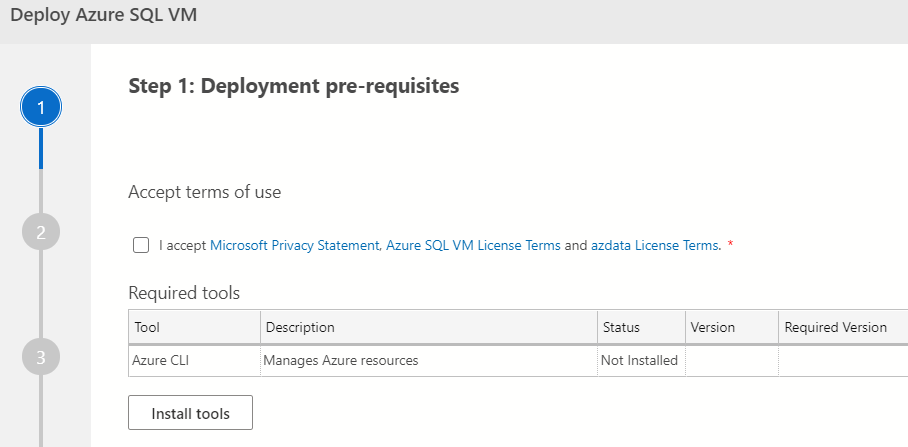This screenshot has width=908, height=447.
Task: Click the Install tools button
Action: (190, 413)
